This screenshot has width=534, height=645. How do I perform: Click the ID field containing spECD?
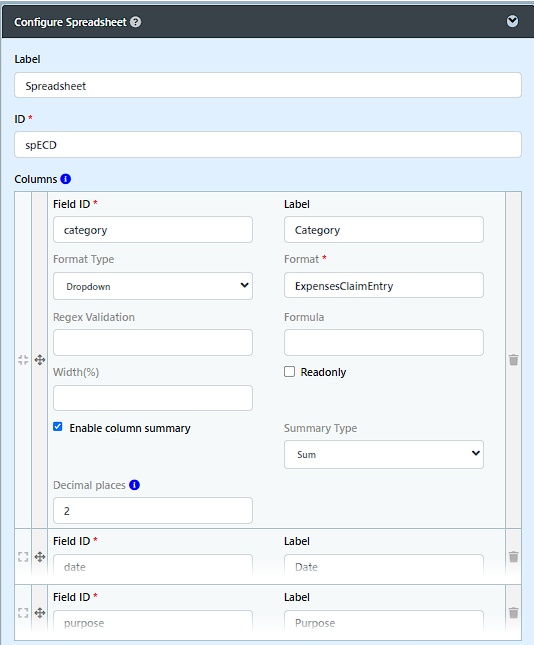268,145
